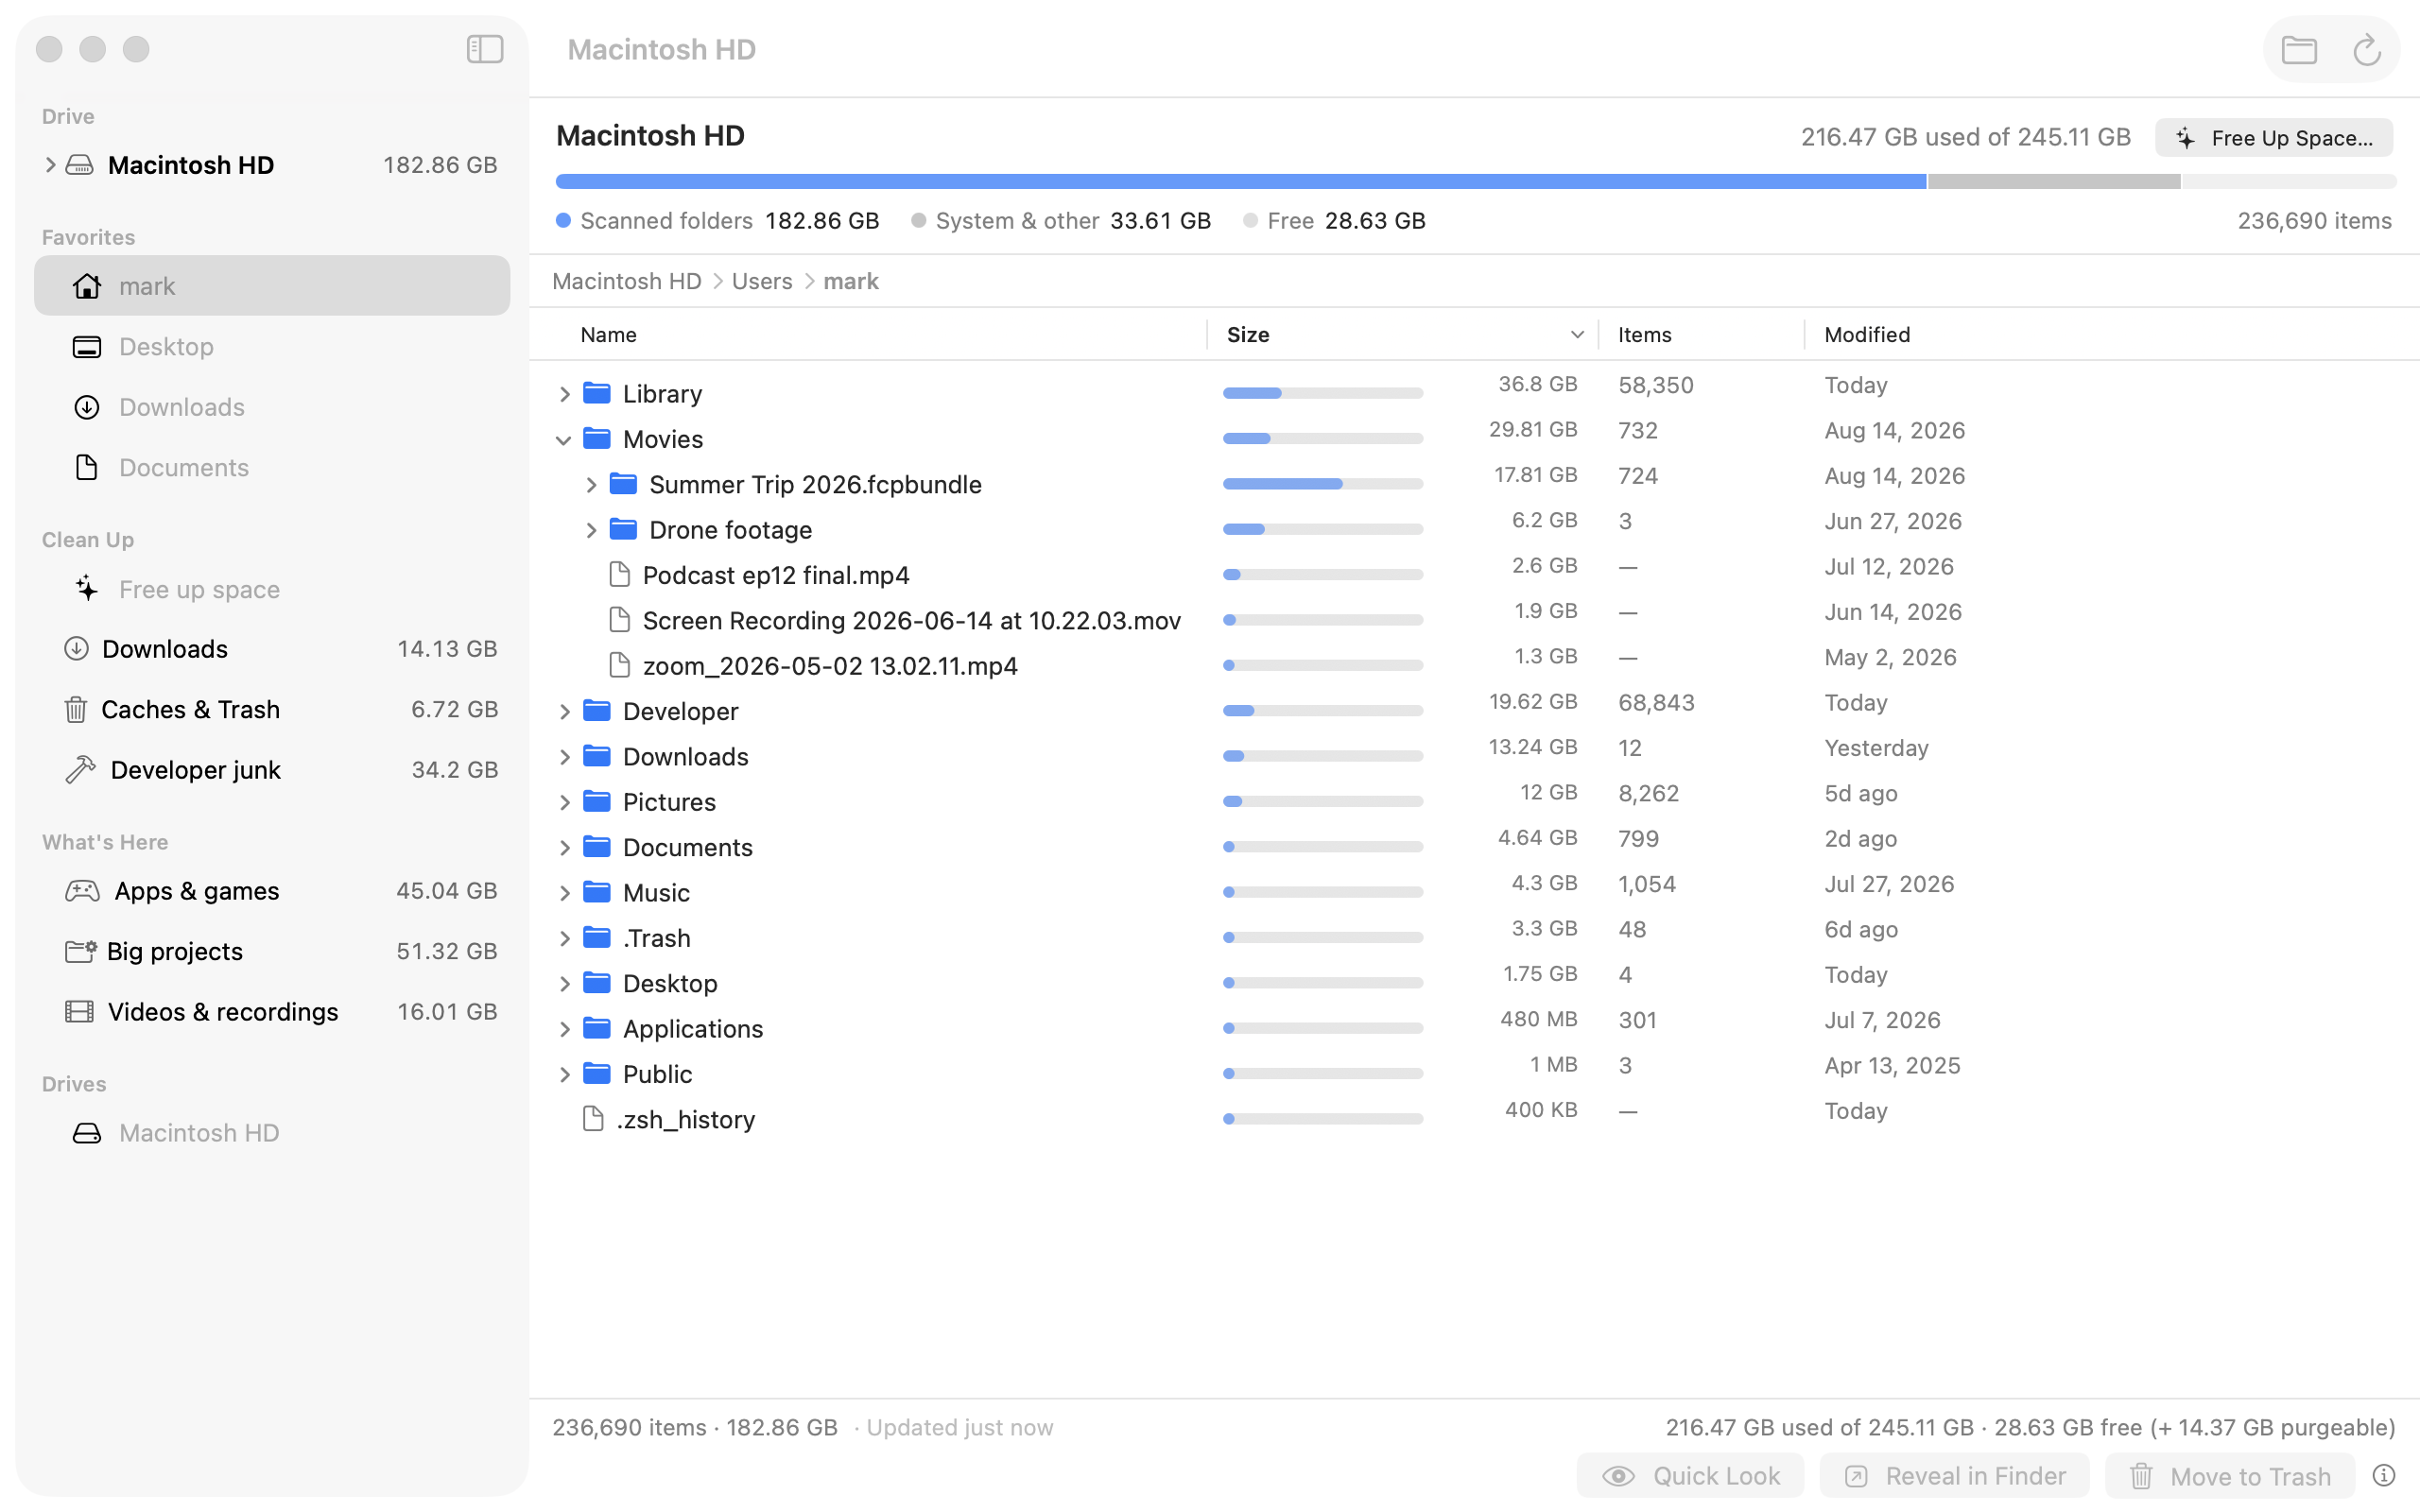Image resolution: width=2420 pixels, height=1512 pixels.
Task: Click the sparkle icon in Free Up Space
Action: pos(2186,138)
